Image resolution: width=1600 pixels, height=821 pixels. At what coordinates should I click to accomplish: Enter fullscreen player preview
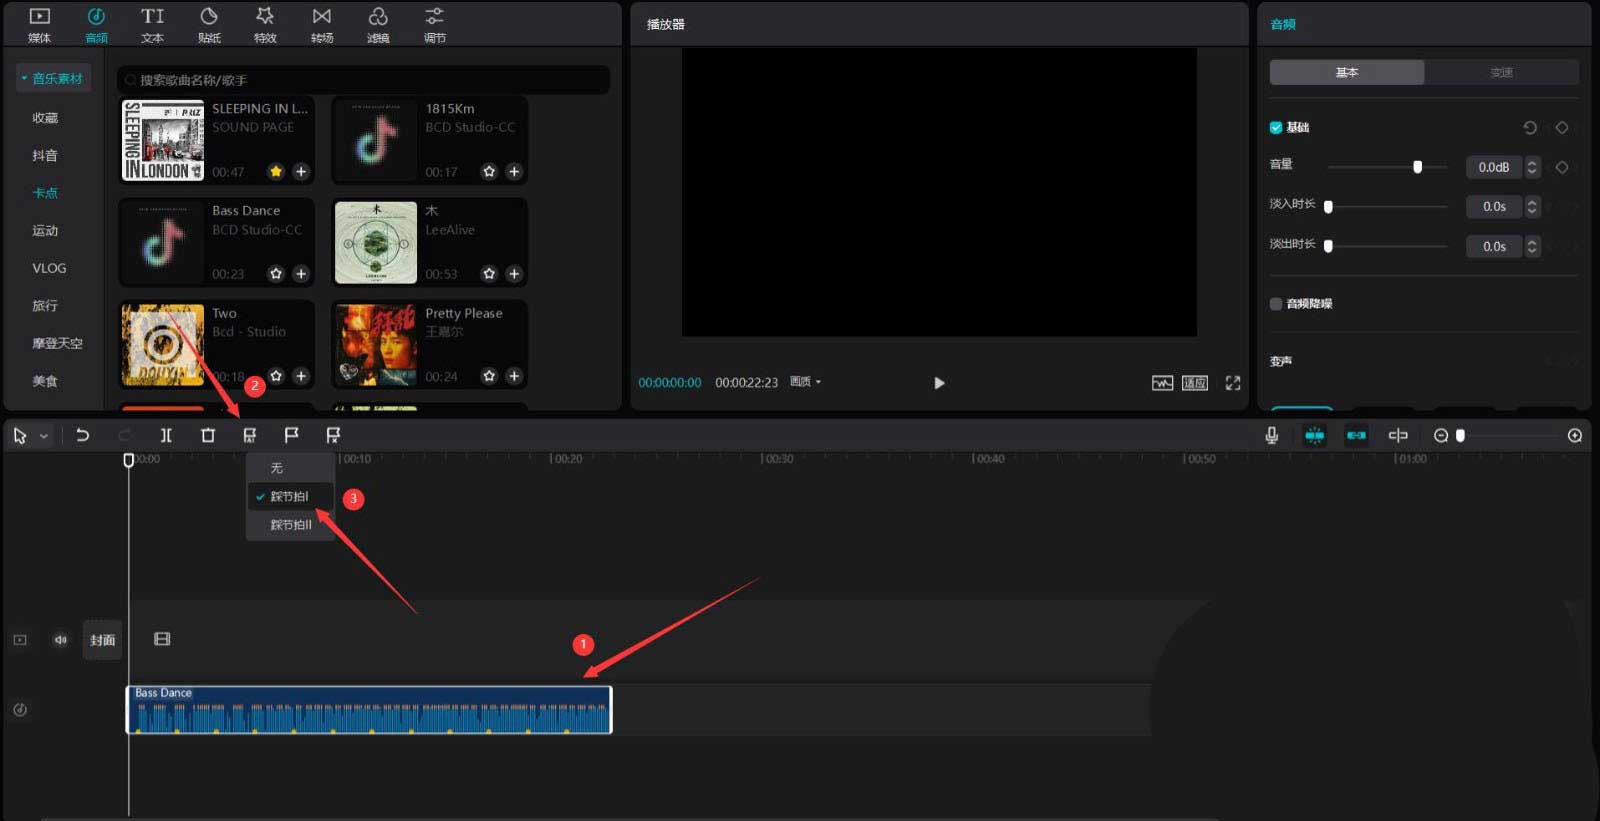click(1233, 383)
